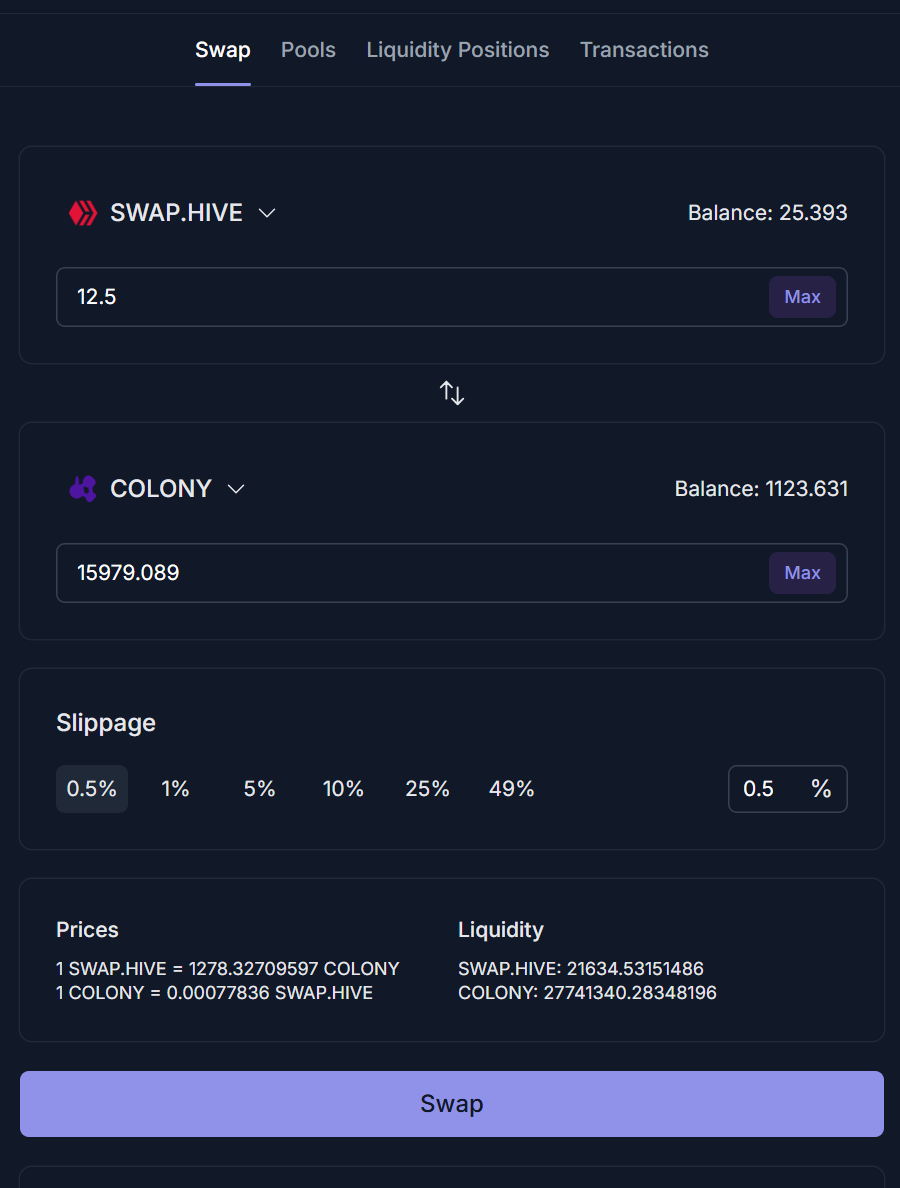The image size is (900, 1188).
Task: Select the 5% slippage option
Action: (x=259, y=789)
